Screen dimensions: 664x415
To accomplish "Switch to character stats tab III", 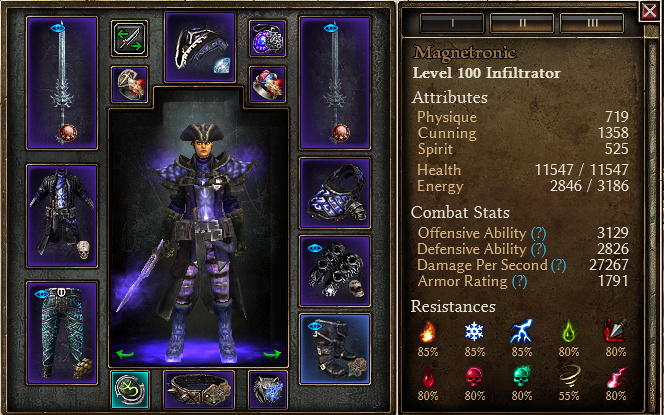I will click(592, 23).
